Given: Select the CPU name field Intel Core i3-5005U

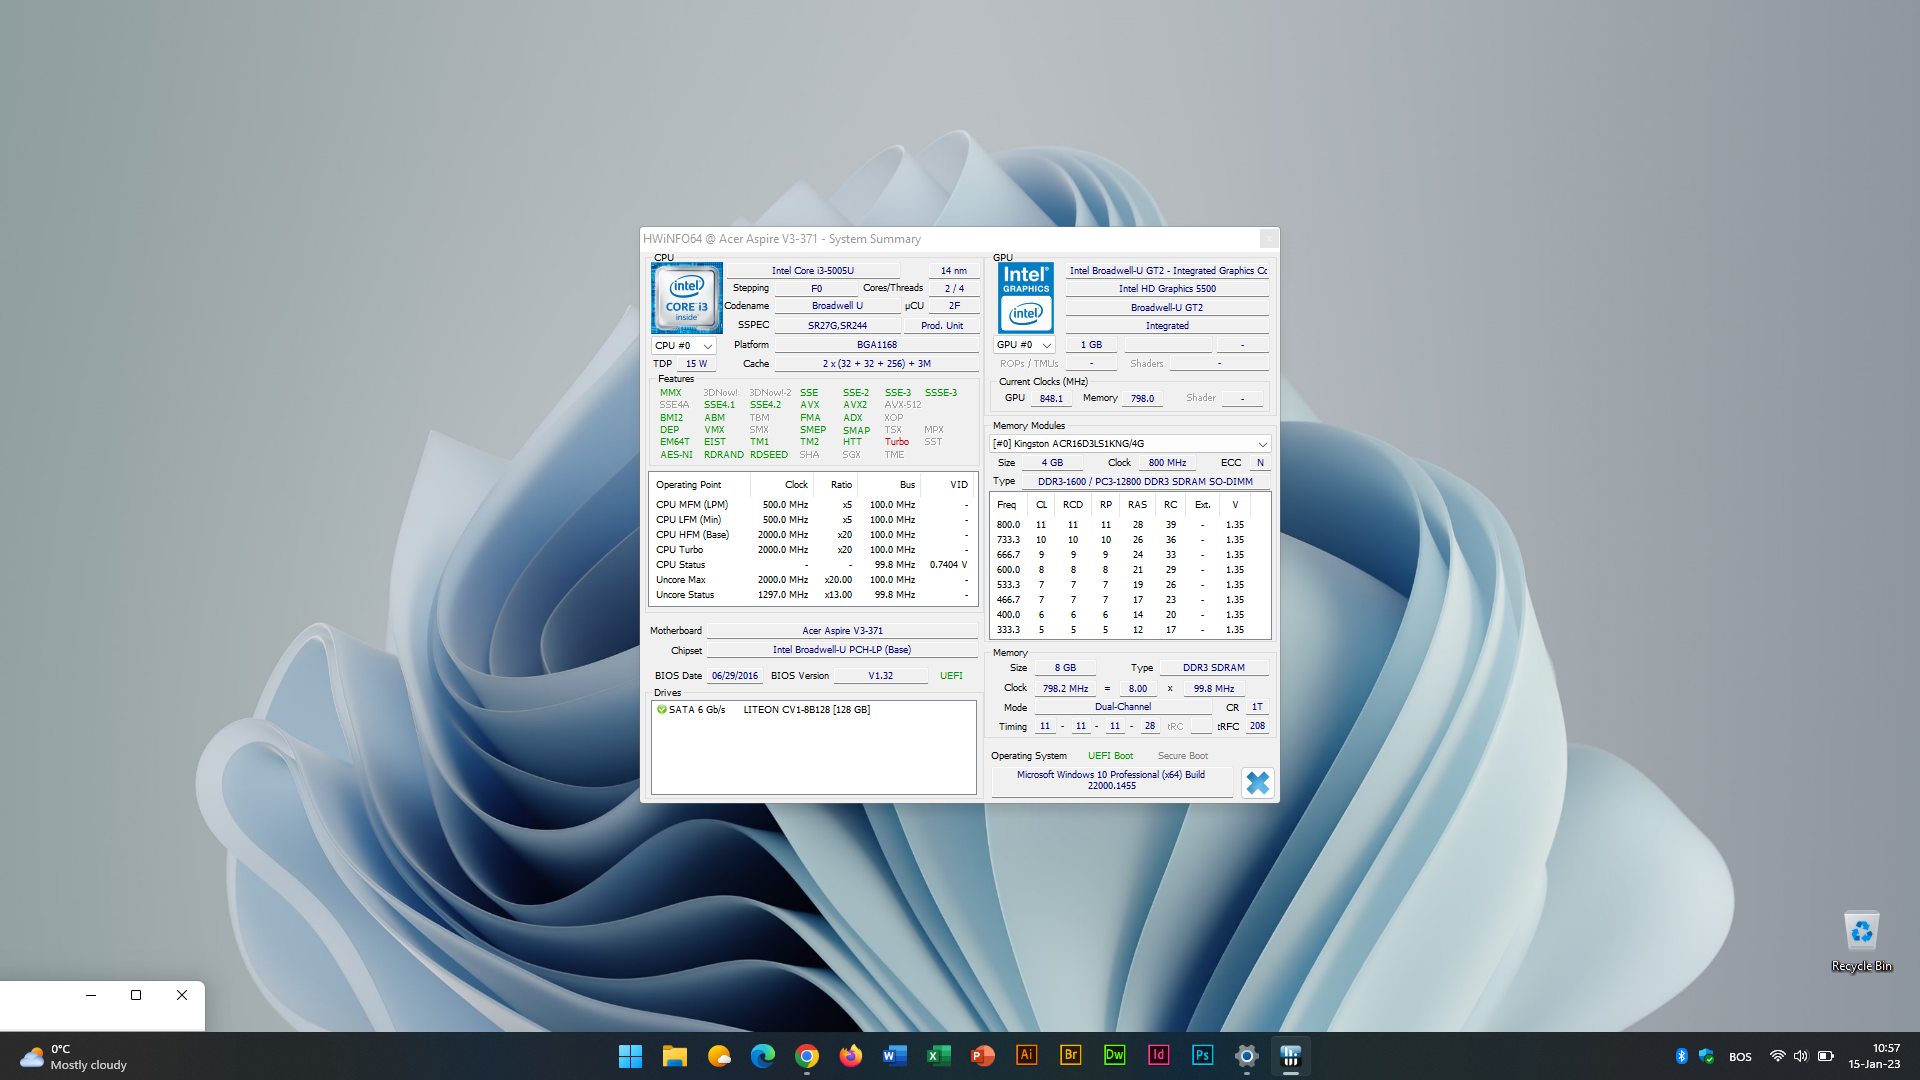Looking at the screenshot, I should 813,271.
